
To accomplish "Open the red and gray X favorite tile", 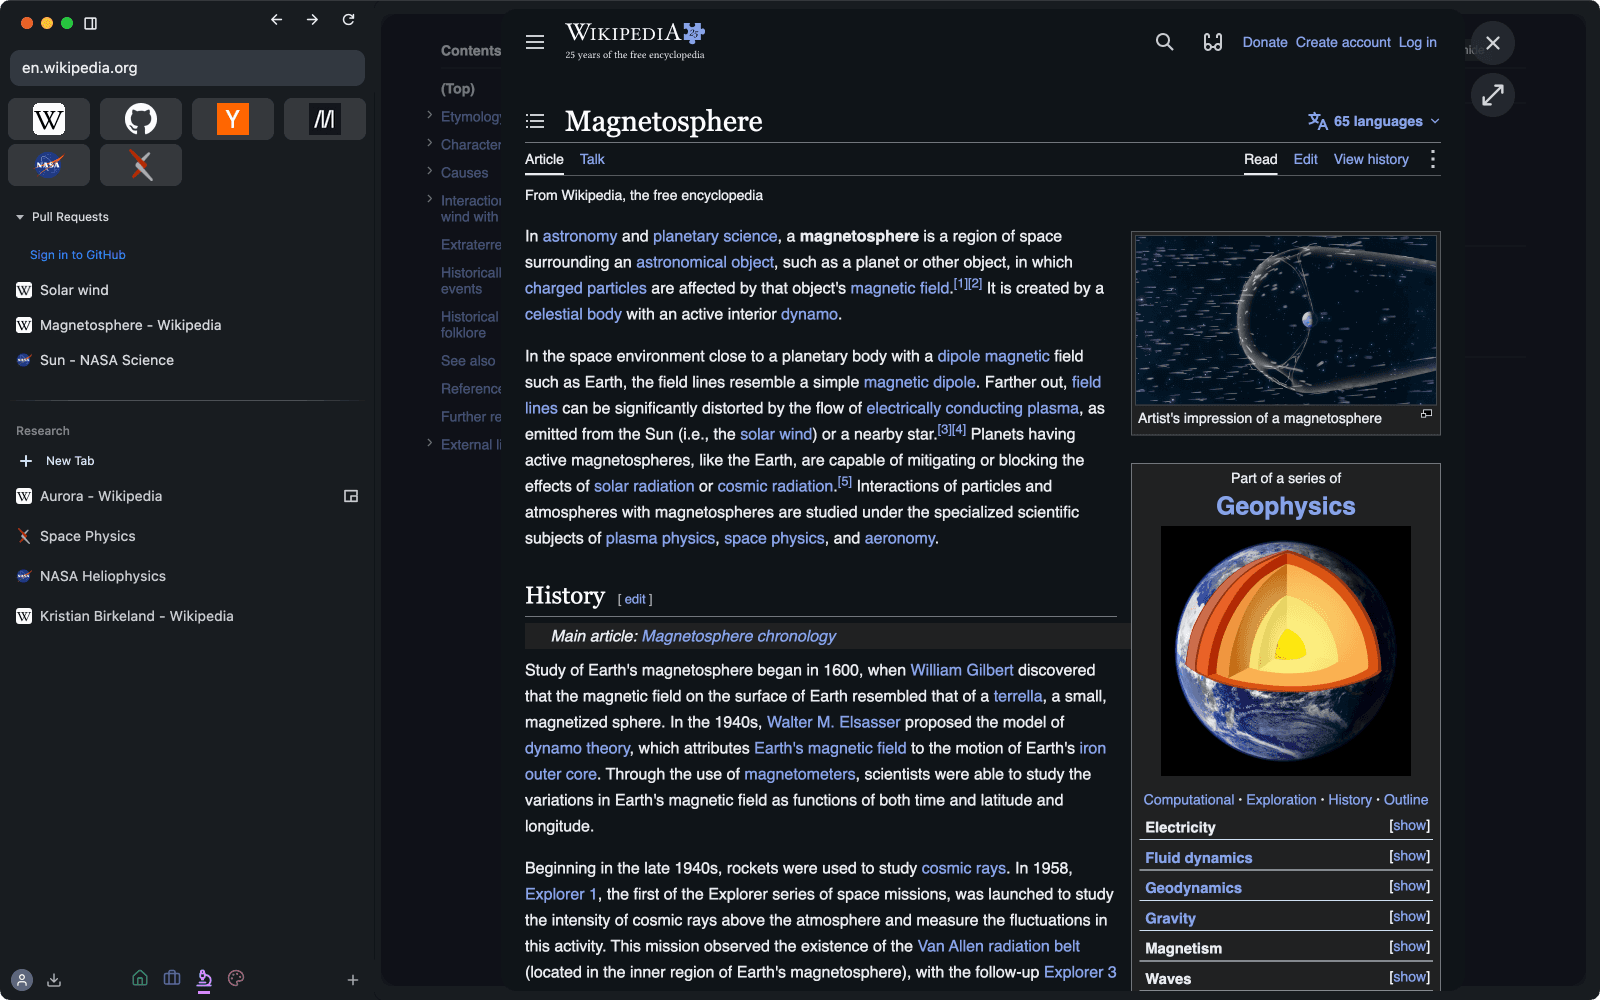I will pyautogui.click(x=141, y=165).
